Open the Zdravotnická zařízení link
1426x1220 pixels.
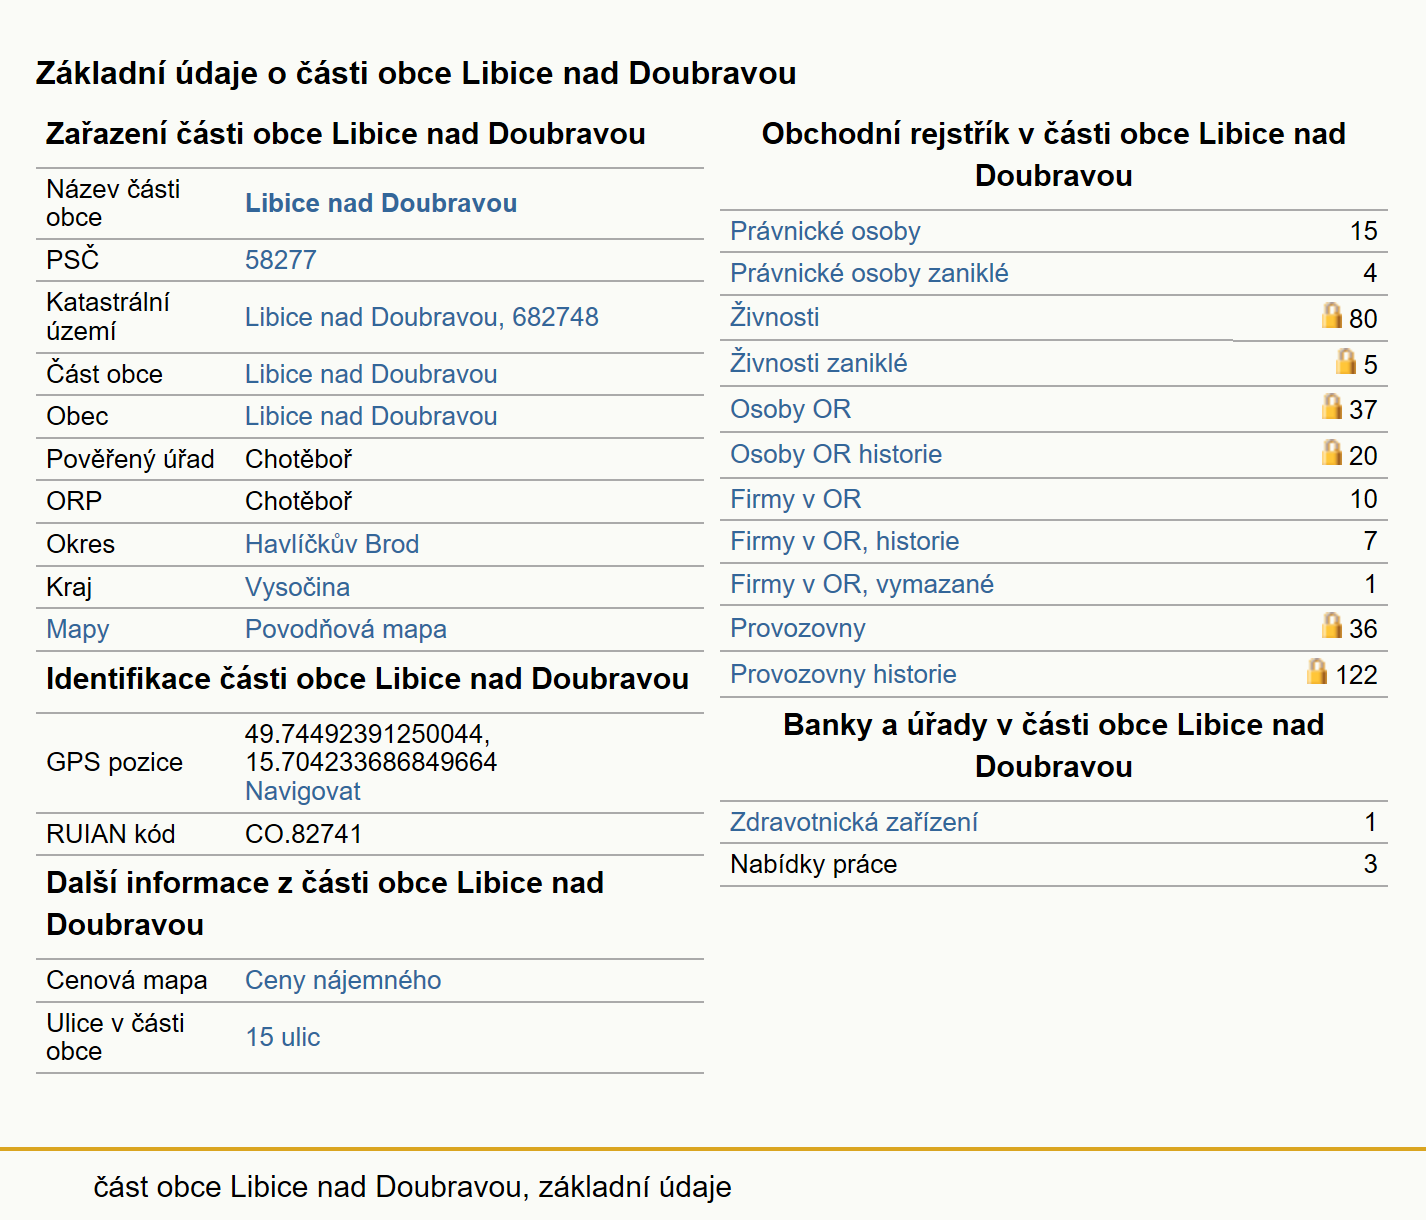tap(854, 822)
